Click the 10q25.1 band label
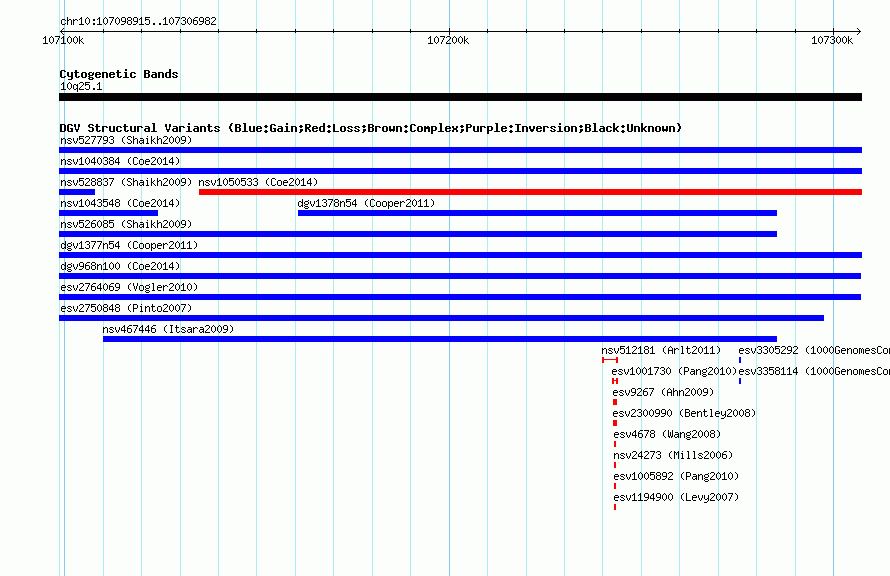 coord(81,86)
